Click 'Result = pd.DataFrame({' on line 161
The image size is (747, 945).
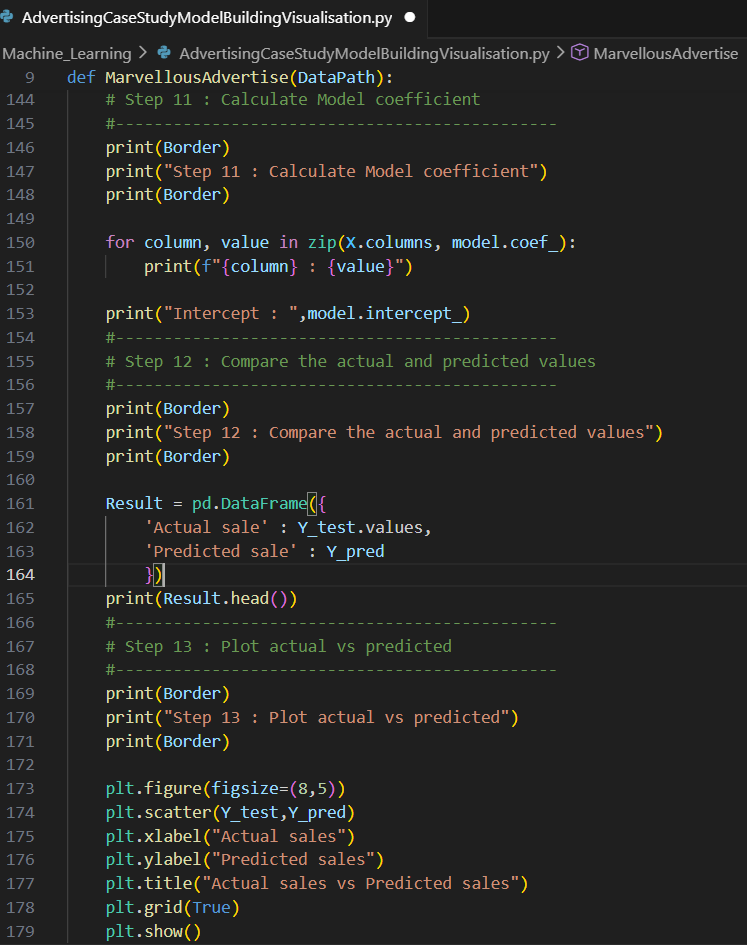(x=216, y=504)
